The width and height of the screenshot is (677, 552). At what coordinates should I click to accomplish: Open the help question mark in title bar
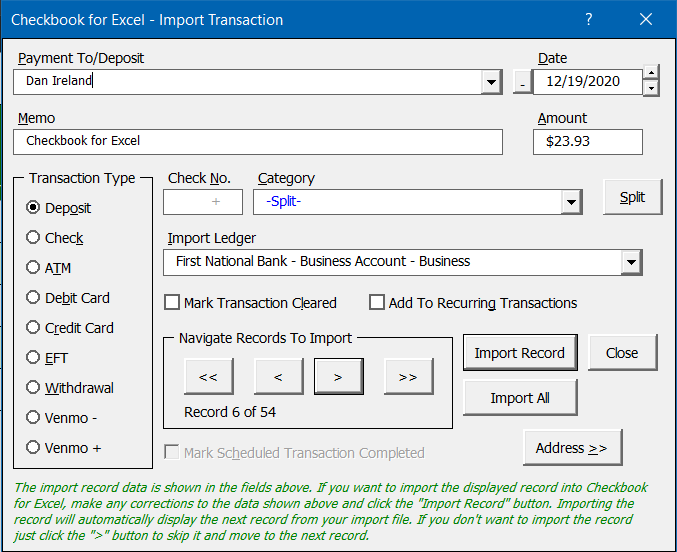589,19
